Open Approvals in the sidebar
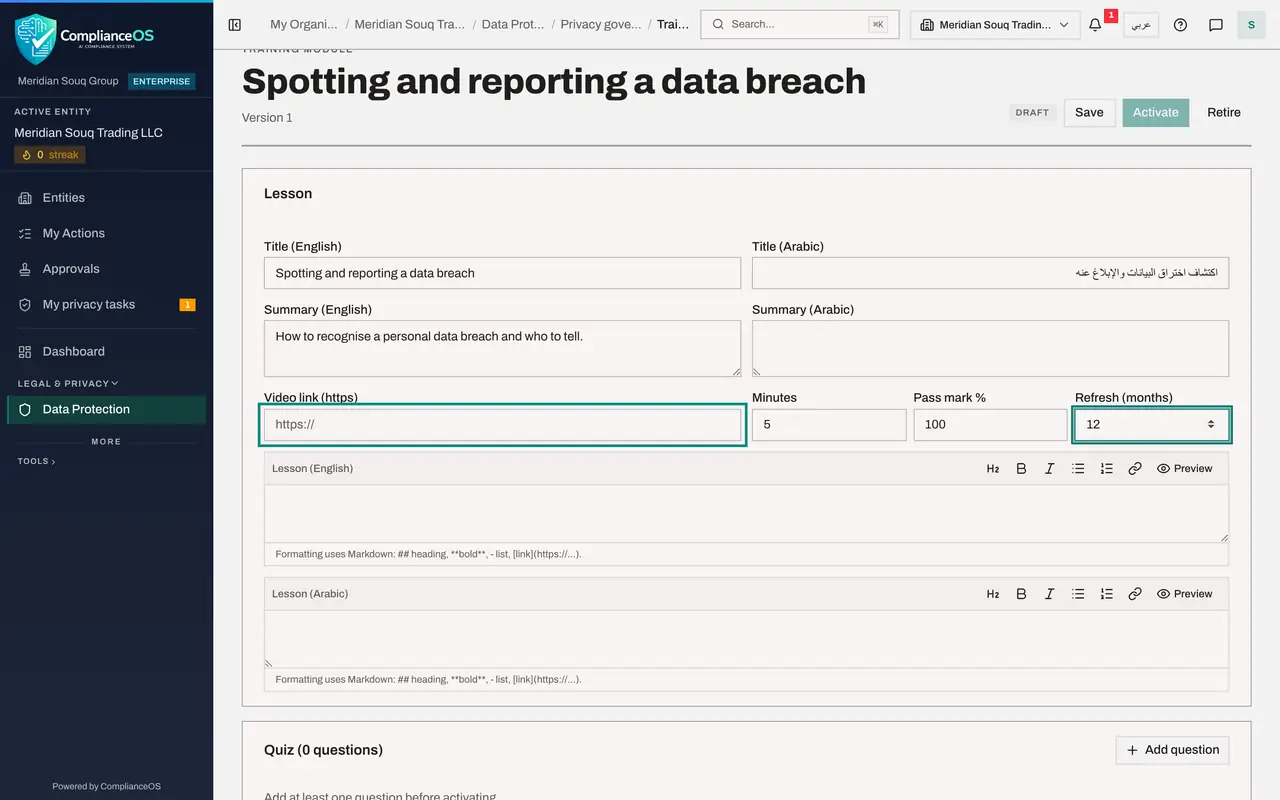This screenshot has width=1280, height=800. pos(106,269)
